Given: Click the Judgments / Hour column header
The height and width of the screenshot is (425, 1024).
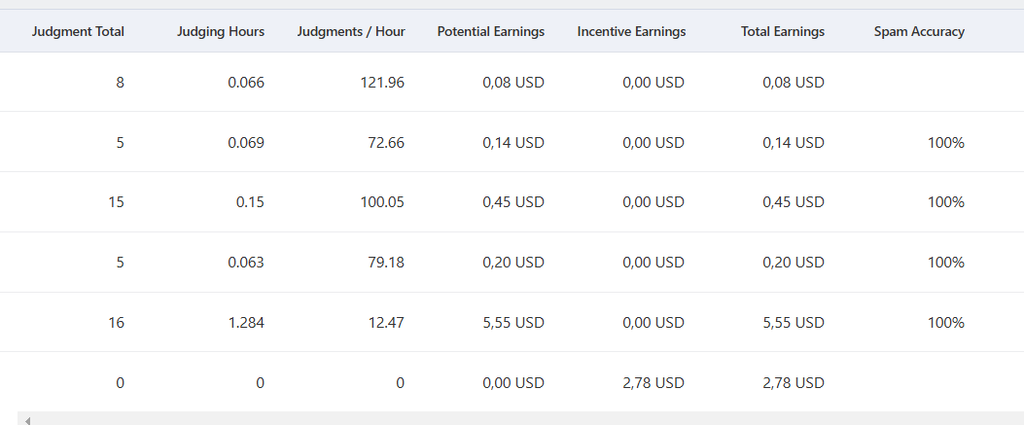Looking at the screenshot, I should click(x=351, y=31).
